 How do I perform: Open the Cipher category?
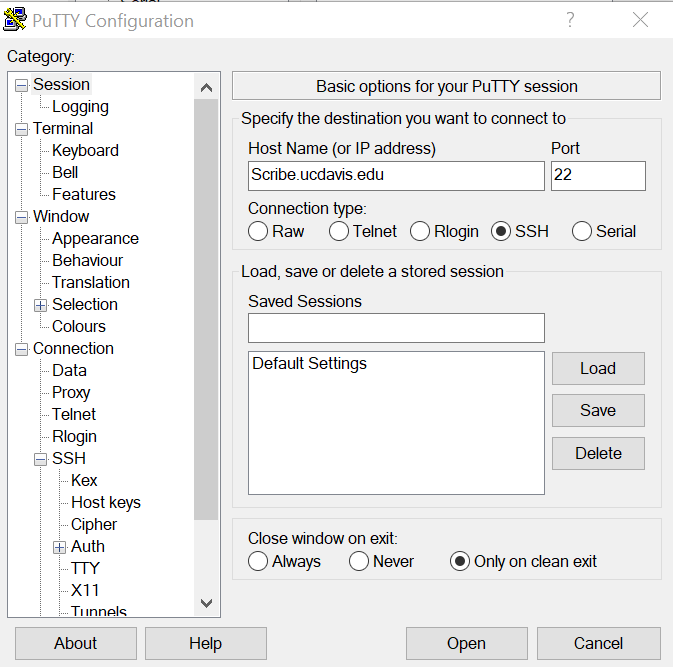tap(94, 525)
